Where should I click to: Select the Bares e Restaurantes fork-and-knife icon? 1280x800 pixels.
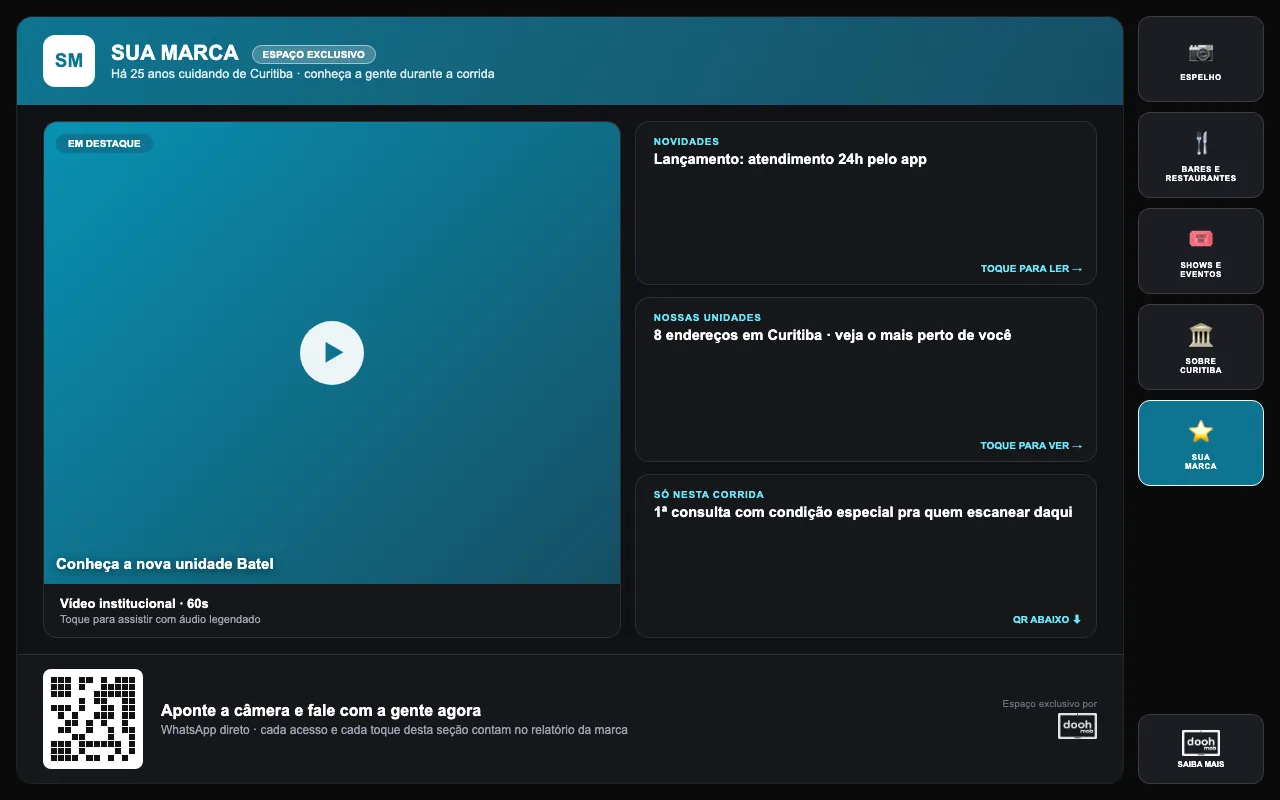(1200, 143)
